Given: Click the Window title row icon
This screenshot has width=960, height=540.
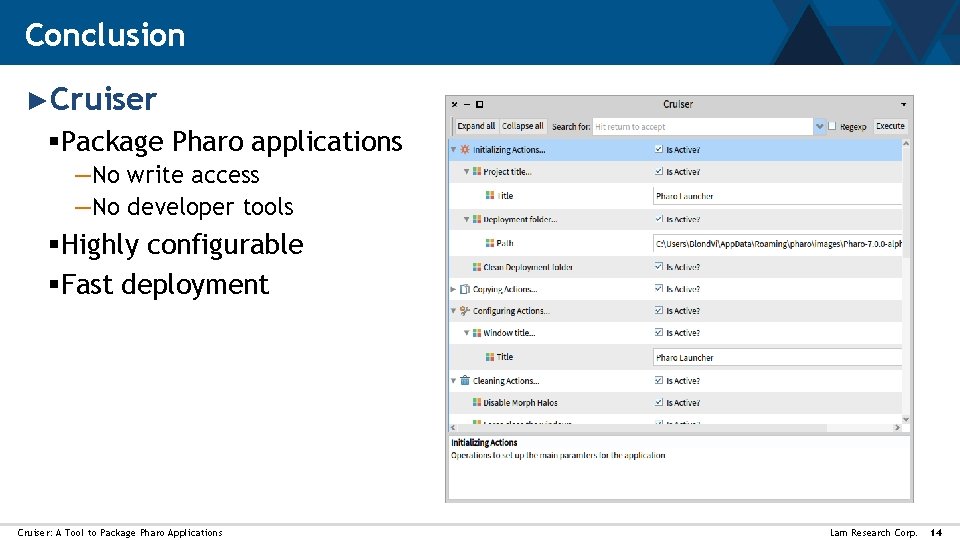Looking at the screenshot, I should coord(477,333).
